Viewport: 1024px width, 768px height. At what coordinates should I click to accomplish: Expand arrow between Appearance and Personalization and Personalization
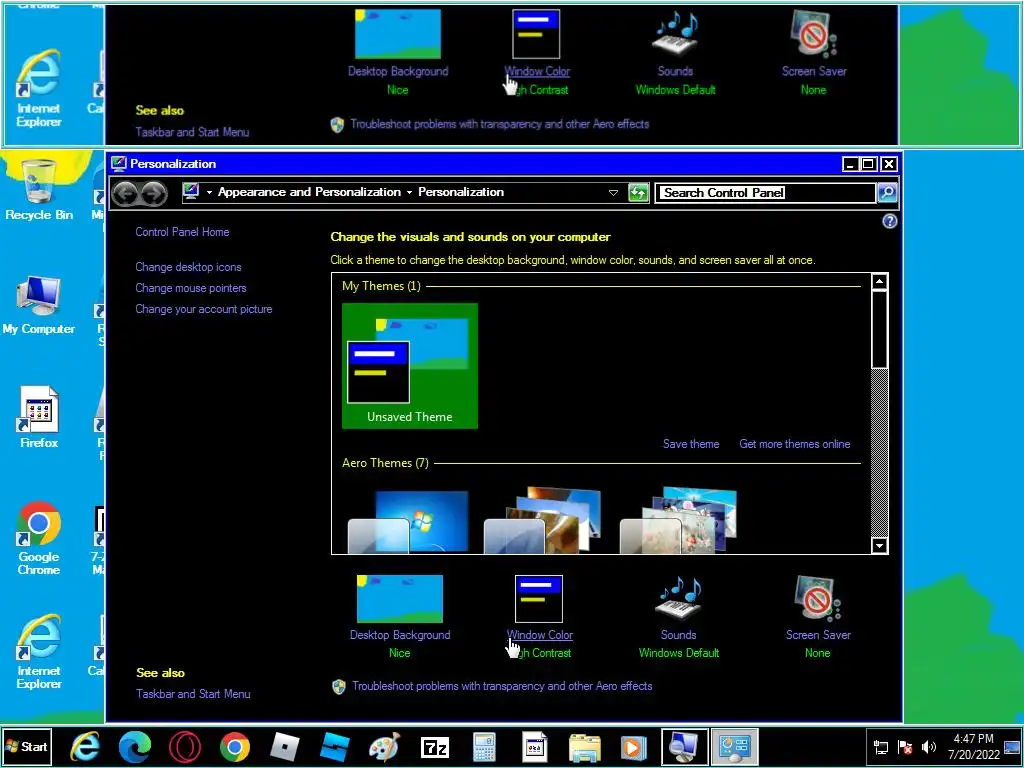pos(409,193)
